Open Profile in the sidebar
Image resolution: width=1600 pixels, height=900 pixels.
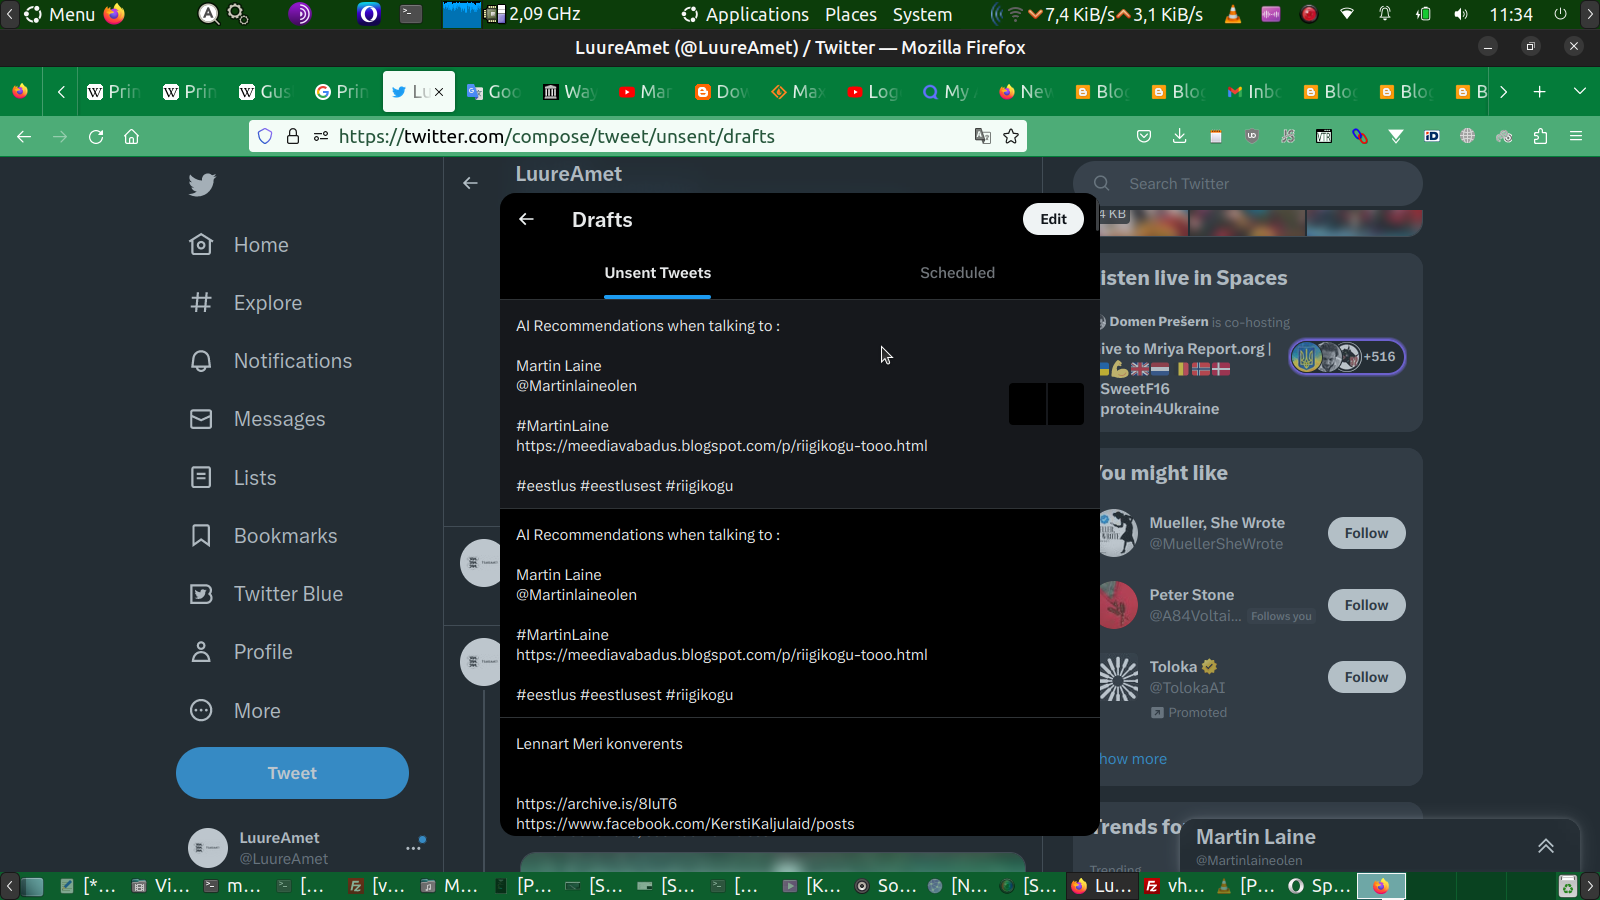(x=241, y=652)
